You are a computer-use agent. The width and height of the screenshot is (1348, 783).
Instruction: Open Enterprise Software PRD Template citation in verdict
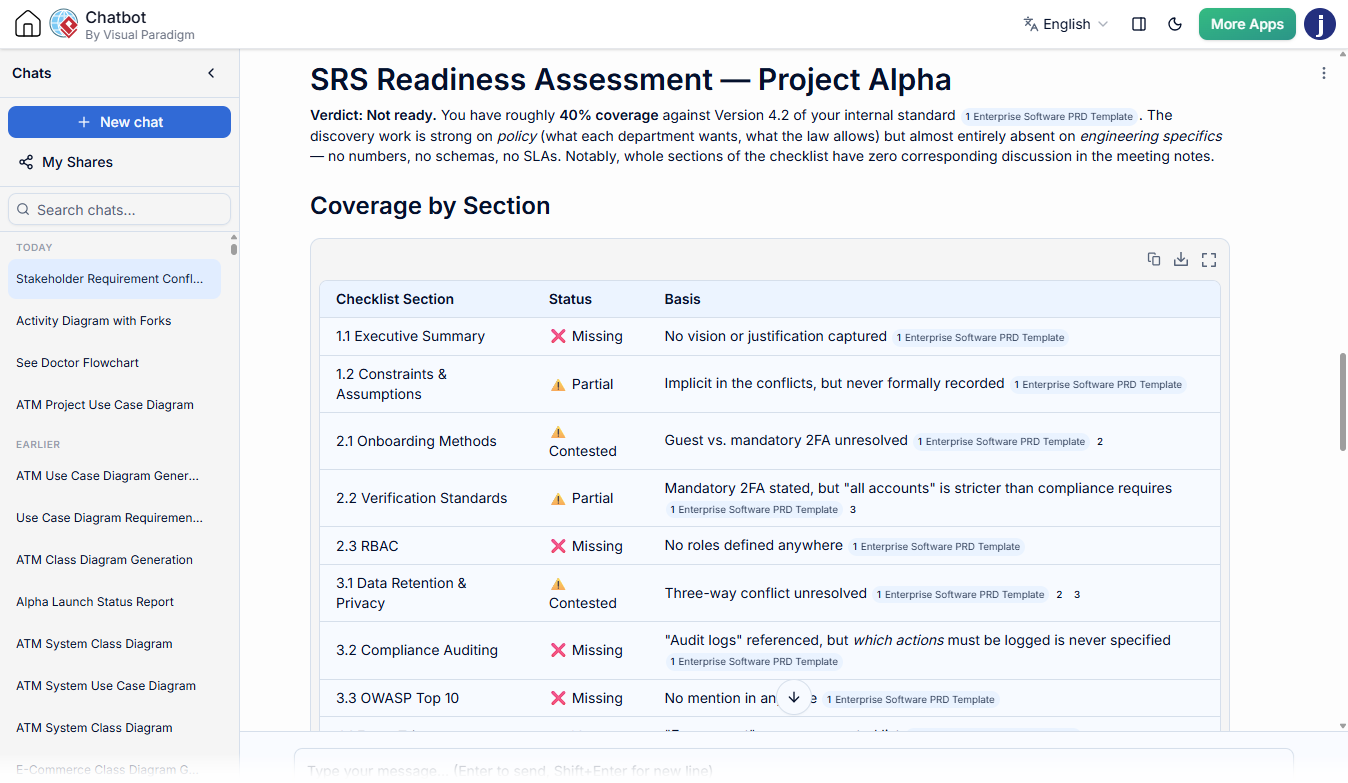point(1049,116)
